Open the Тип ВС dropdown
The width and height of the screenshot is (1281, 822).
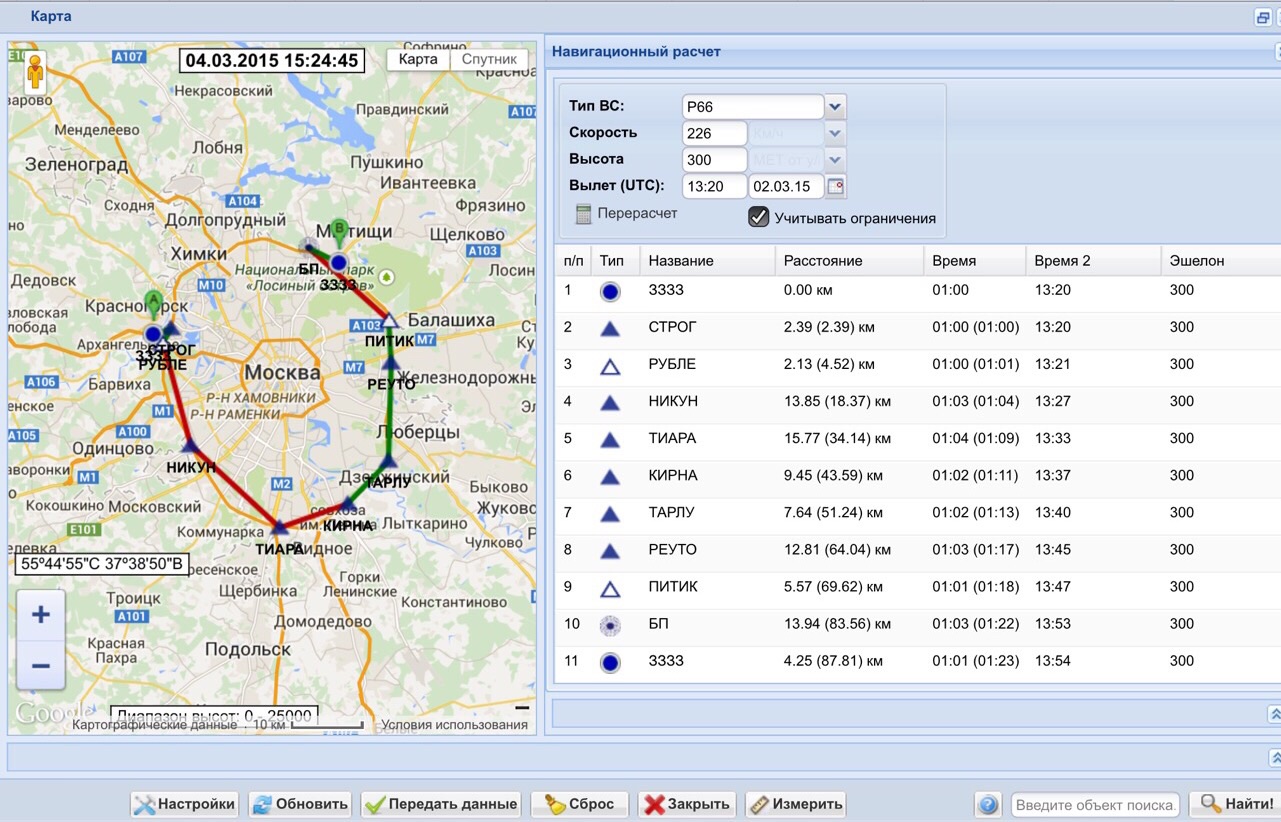click(835, 106)
